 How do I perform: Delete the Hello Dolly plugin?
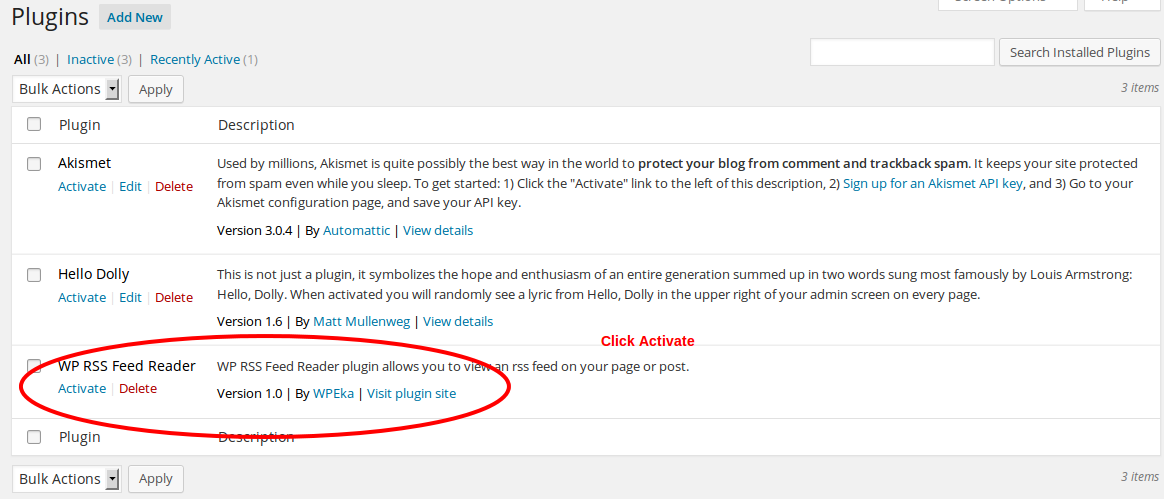click(174, 297)
